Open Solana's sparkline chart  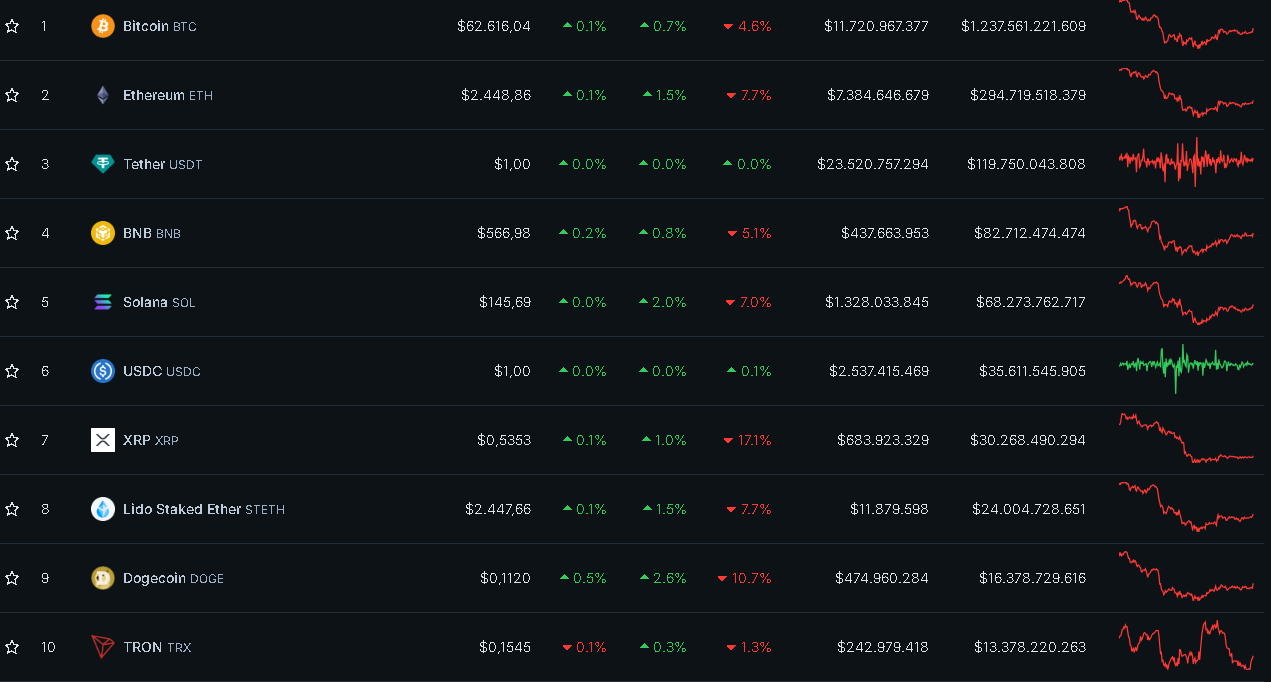tap(1186, 300)
